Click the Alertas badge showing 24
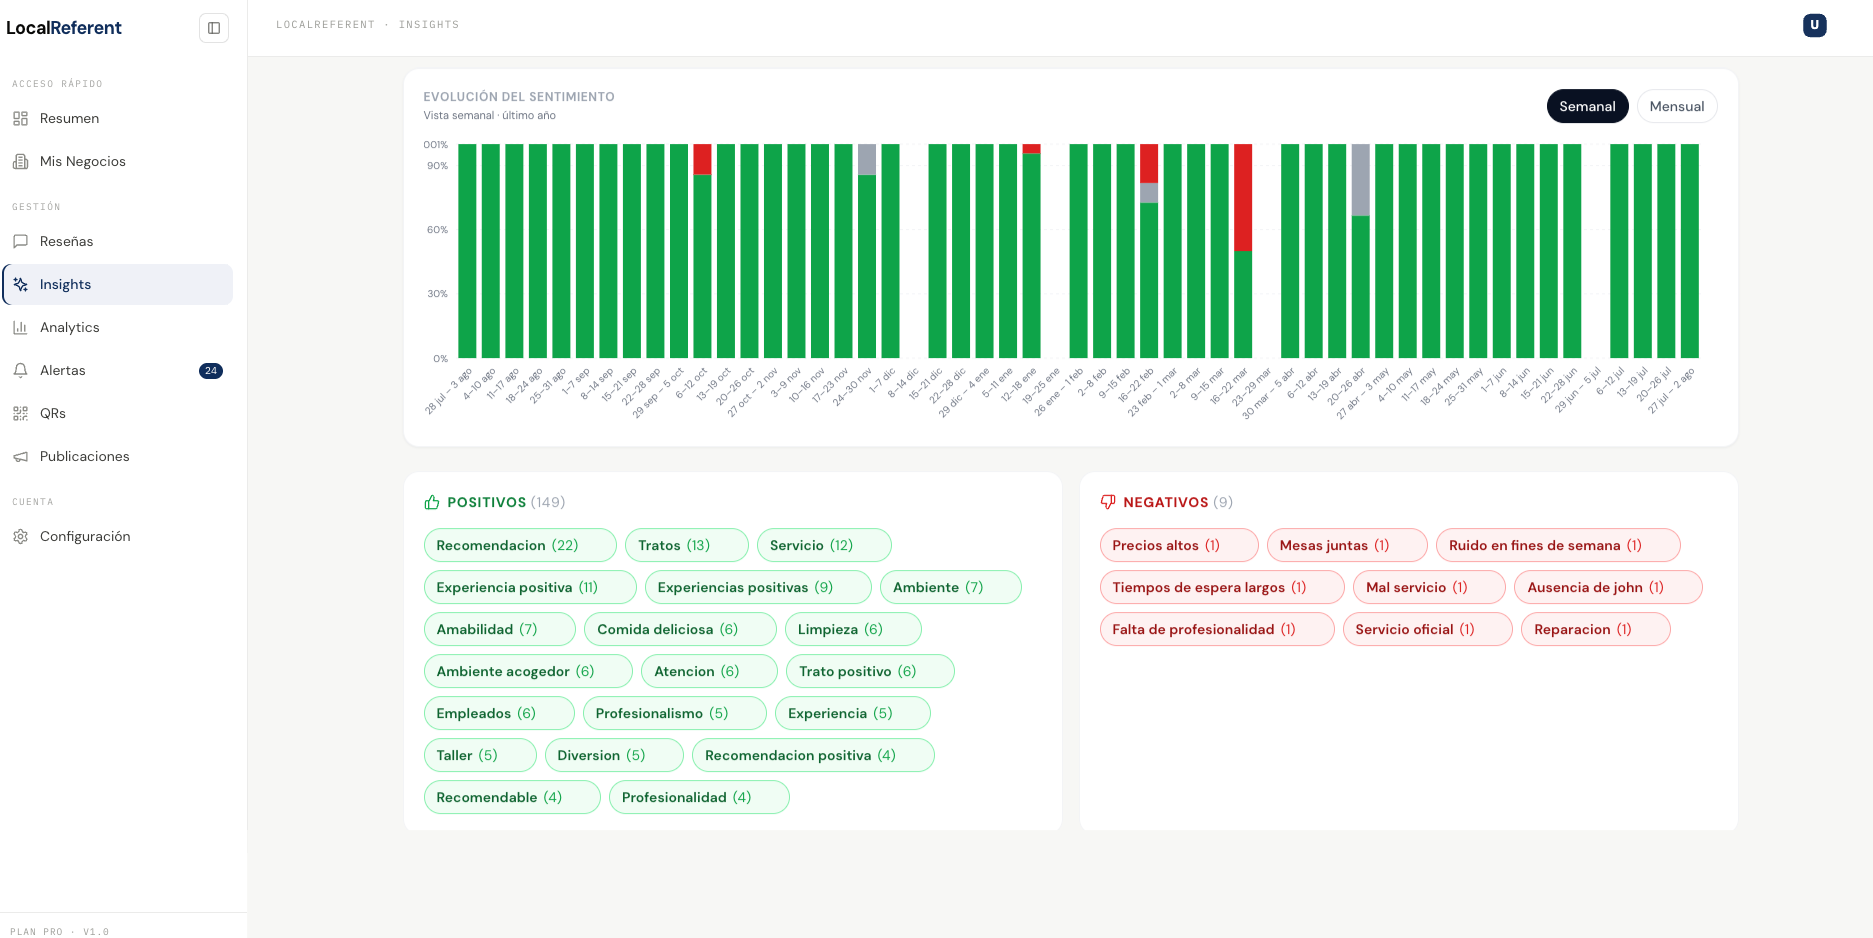 (211, 371)
